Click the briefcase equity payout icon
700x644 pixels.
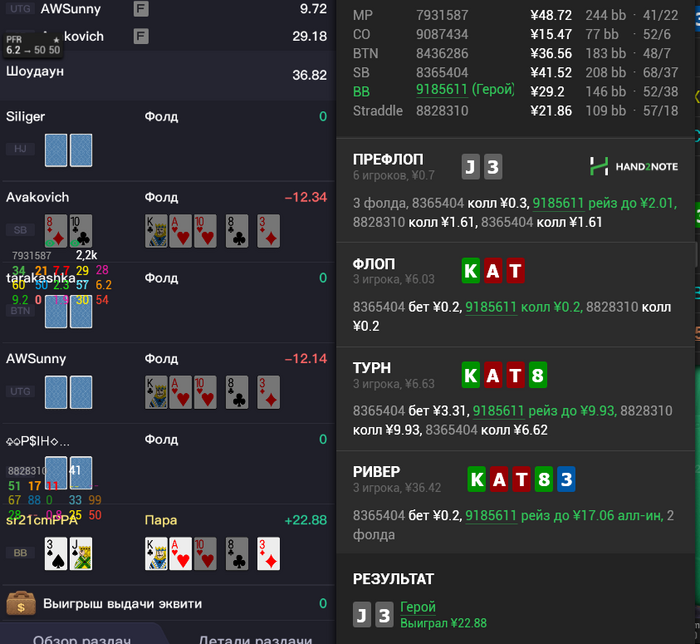pos(21,603)
